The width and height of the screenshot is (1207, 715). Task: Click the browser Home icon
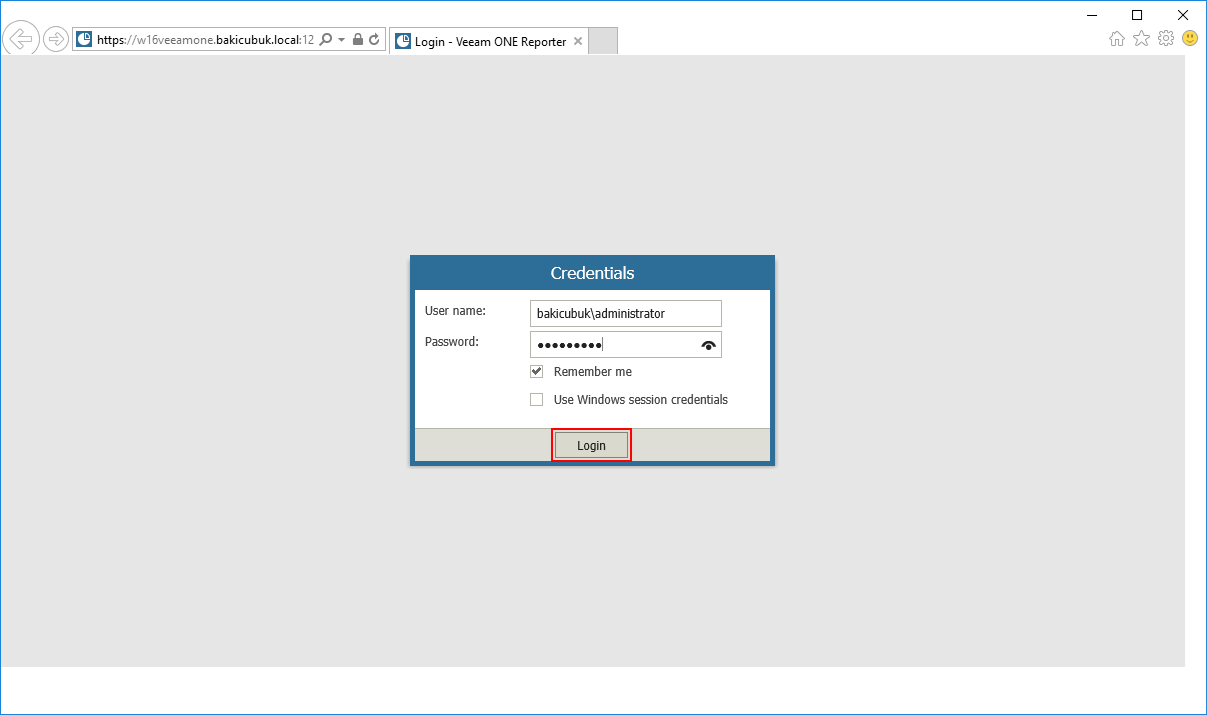(x=1117, y=39)
